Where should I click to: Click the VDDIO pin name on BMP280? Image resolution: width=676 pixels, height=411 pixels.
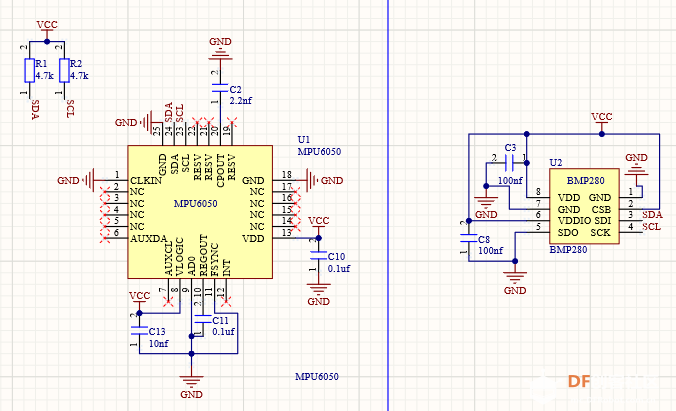pos(574,221)
